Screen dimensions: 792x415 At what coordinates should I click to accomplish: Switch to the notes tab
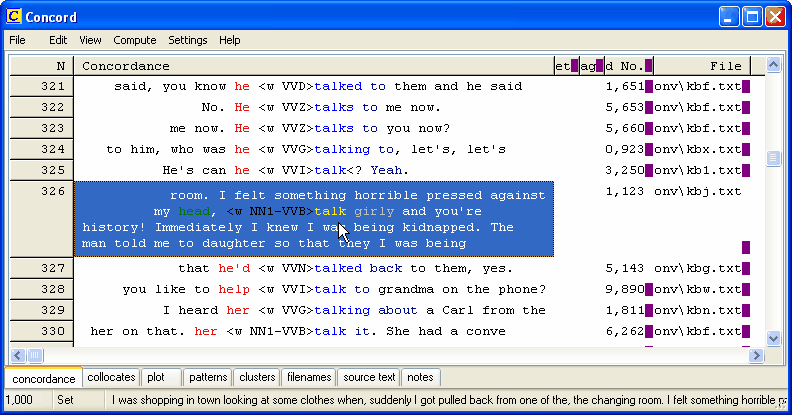[x=420, y=377]
